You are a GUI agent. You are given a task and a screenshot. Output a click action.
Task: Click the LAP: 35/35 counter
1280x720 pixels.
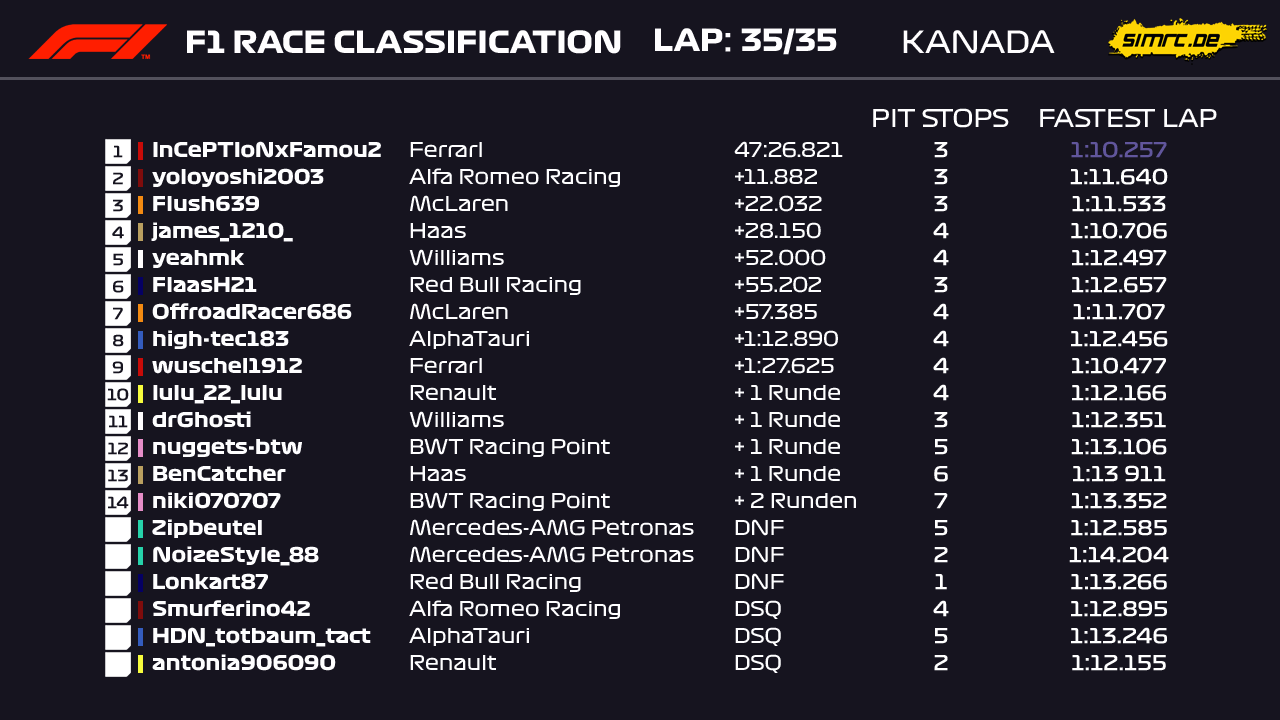point(745,41)
